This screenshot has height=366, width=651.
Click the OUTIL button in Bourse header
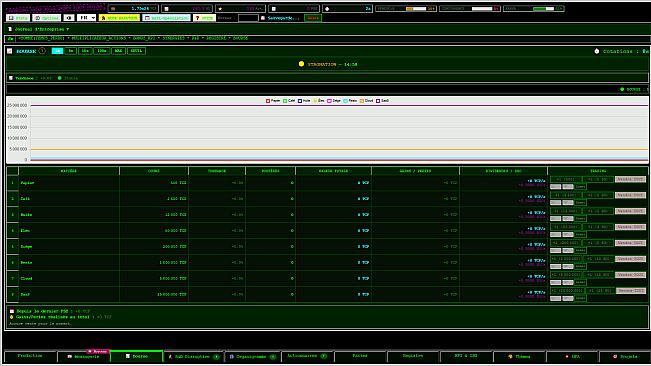[136, 51]
